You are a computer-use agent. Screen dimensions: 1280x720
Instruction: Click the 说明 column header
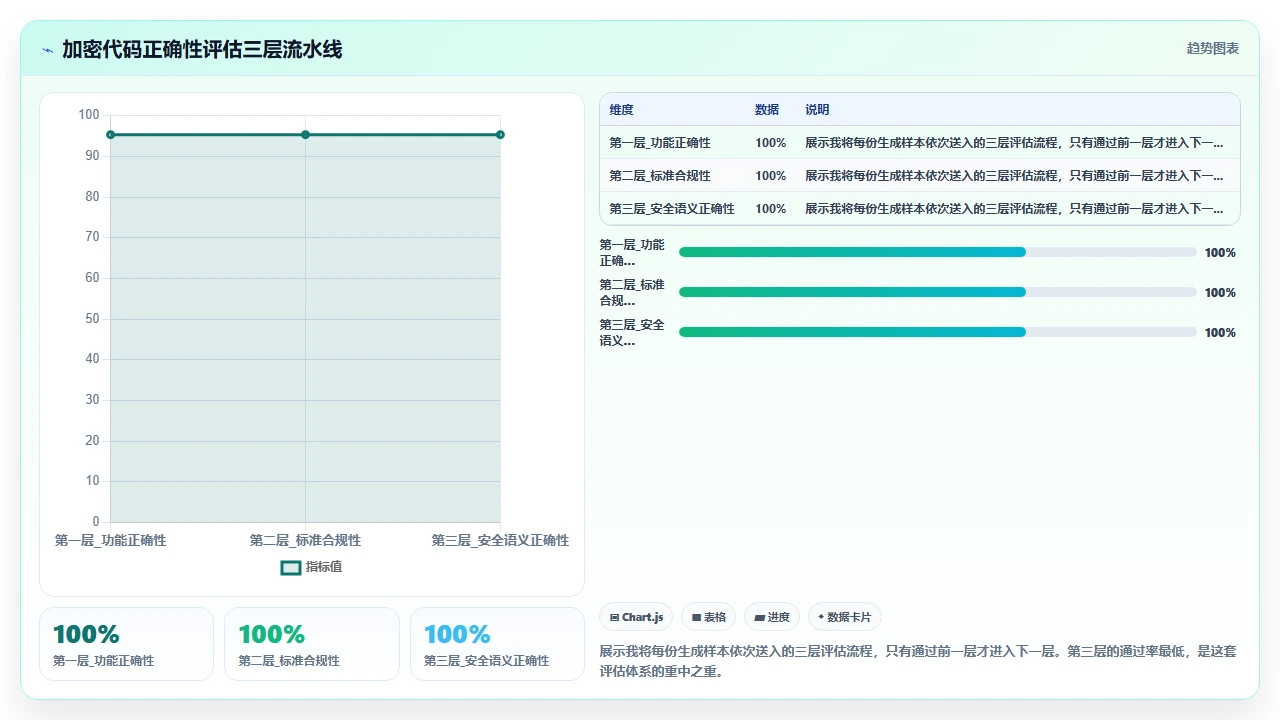point(817,110)
